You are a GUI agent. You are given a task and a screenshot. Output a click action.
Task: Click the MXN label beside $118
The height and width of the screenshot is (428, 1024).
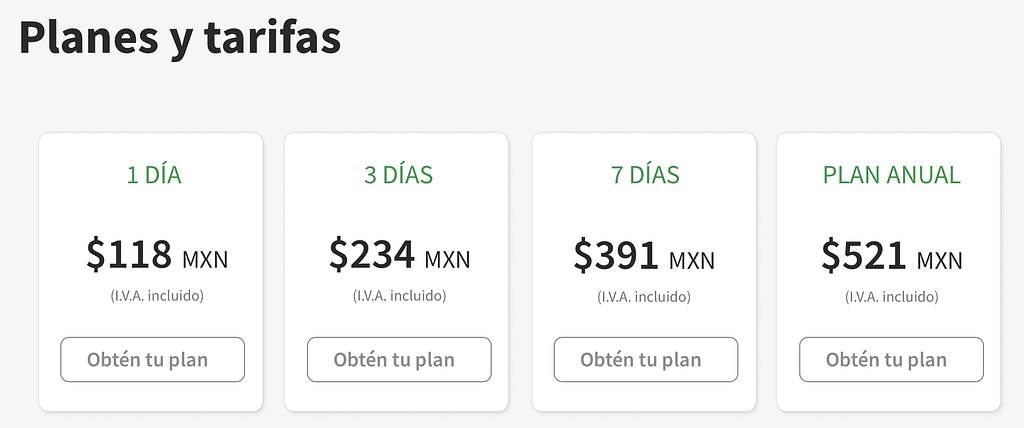click(205, 260)
